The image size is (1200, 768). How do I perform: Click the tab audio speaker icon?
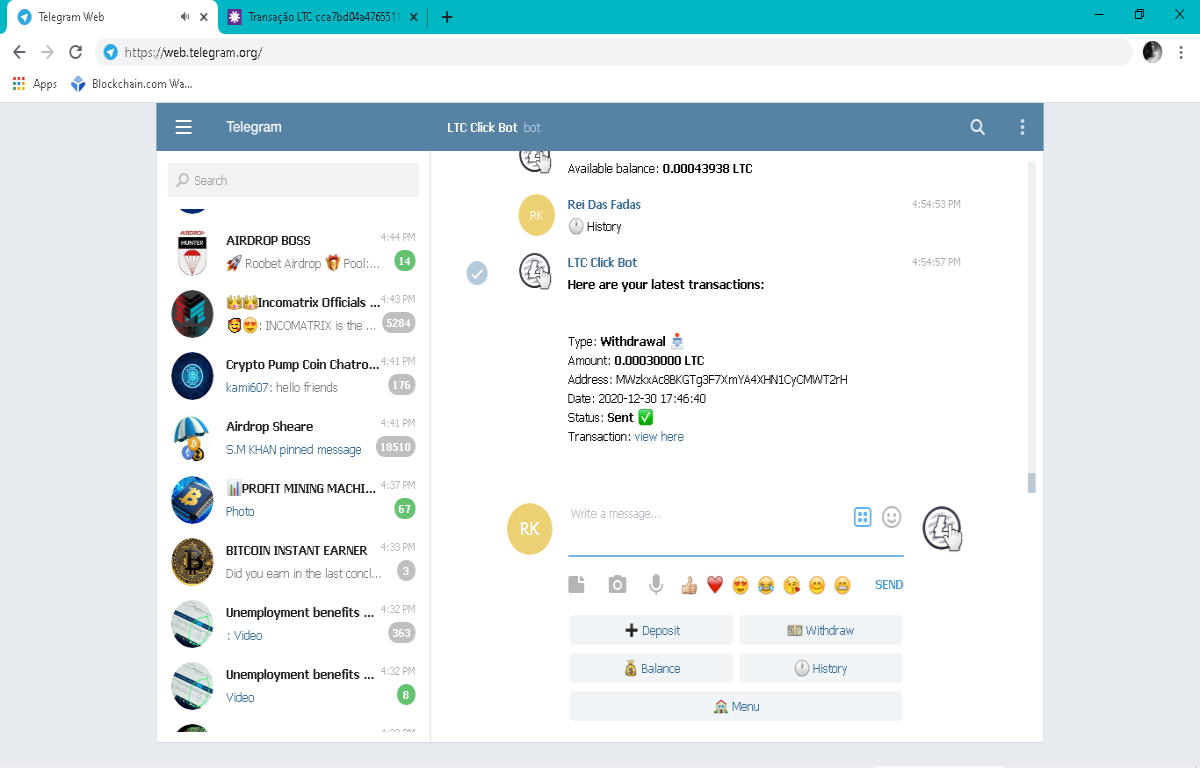pos(185,17)
